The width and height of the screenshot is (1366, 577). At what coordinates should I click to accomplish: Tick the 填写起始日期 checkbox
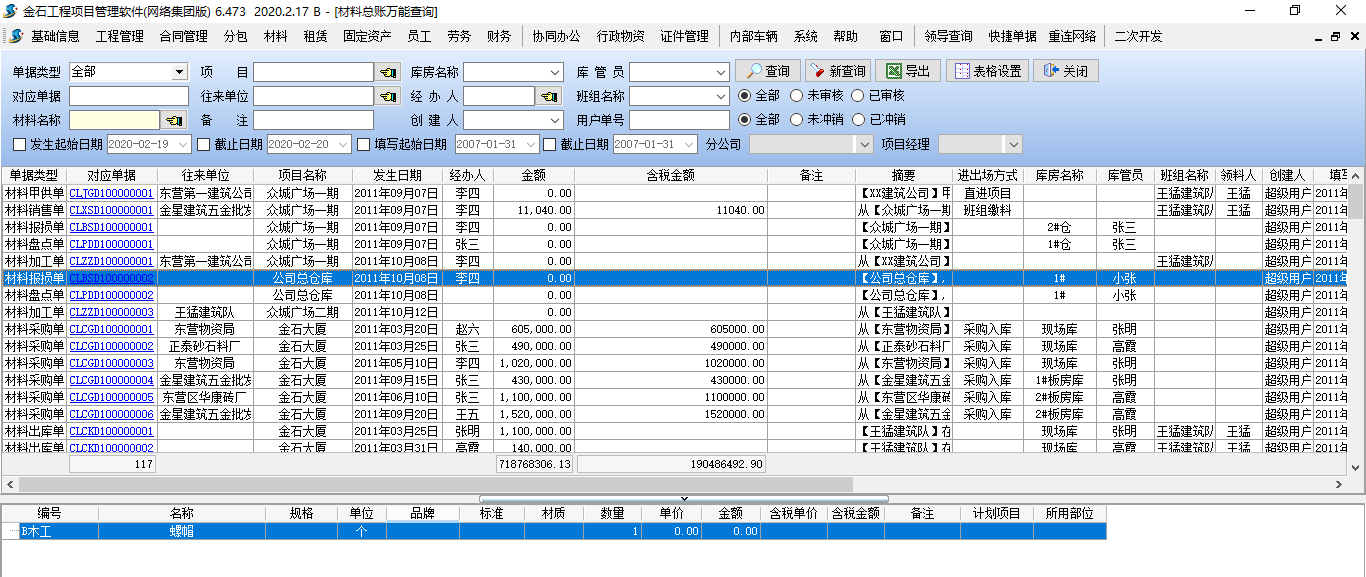[364, 144]
